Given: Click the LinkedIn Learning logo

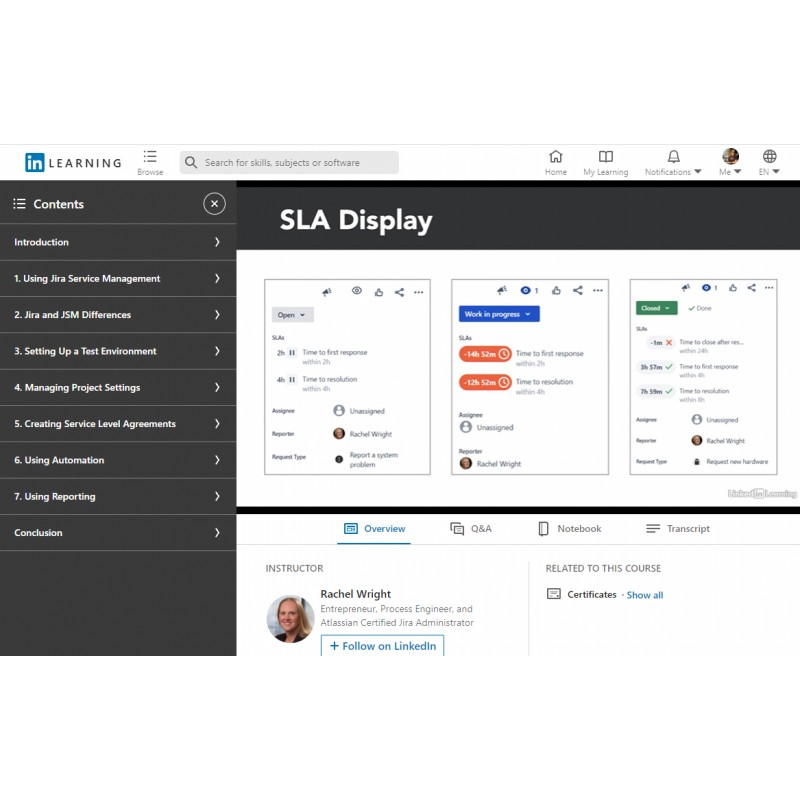Looking at the screenshot, I should tap(73, 163).
